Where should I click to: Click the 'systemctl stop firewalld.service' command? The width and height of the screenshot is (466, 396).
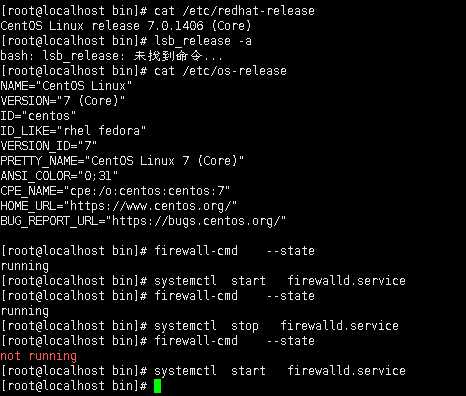276,326
